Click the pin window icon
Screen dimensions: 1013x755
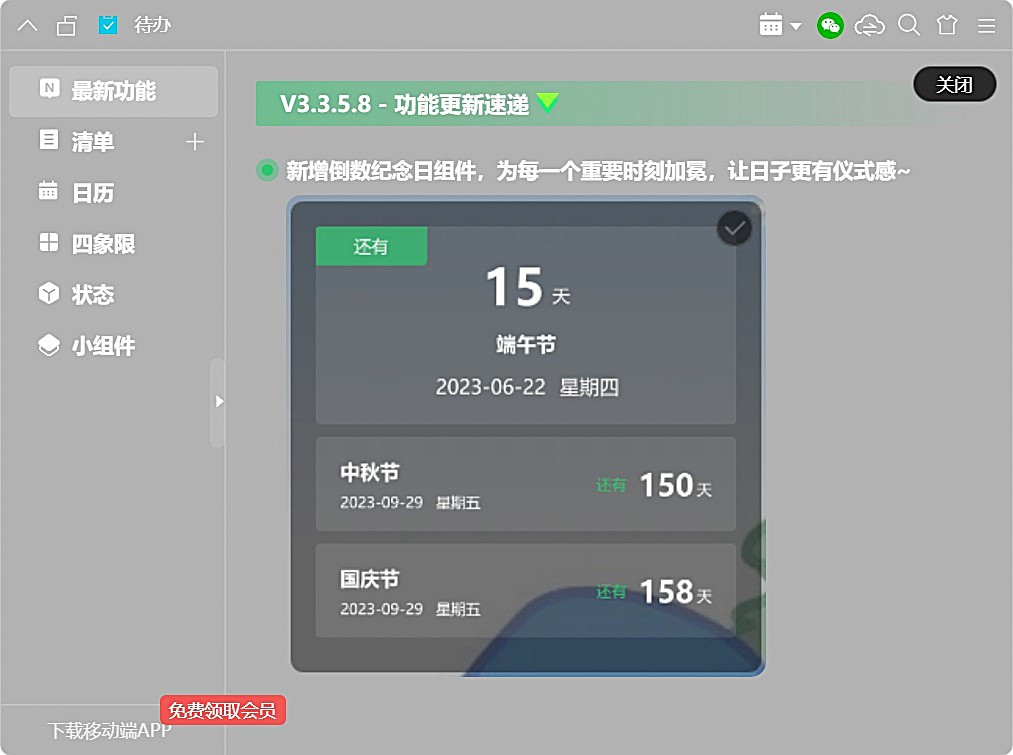[x=67, y=26]
